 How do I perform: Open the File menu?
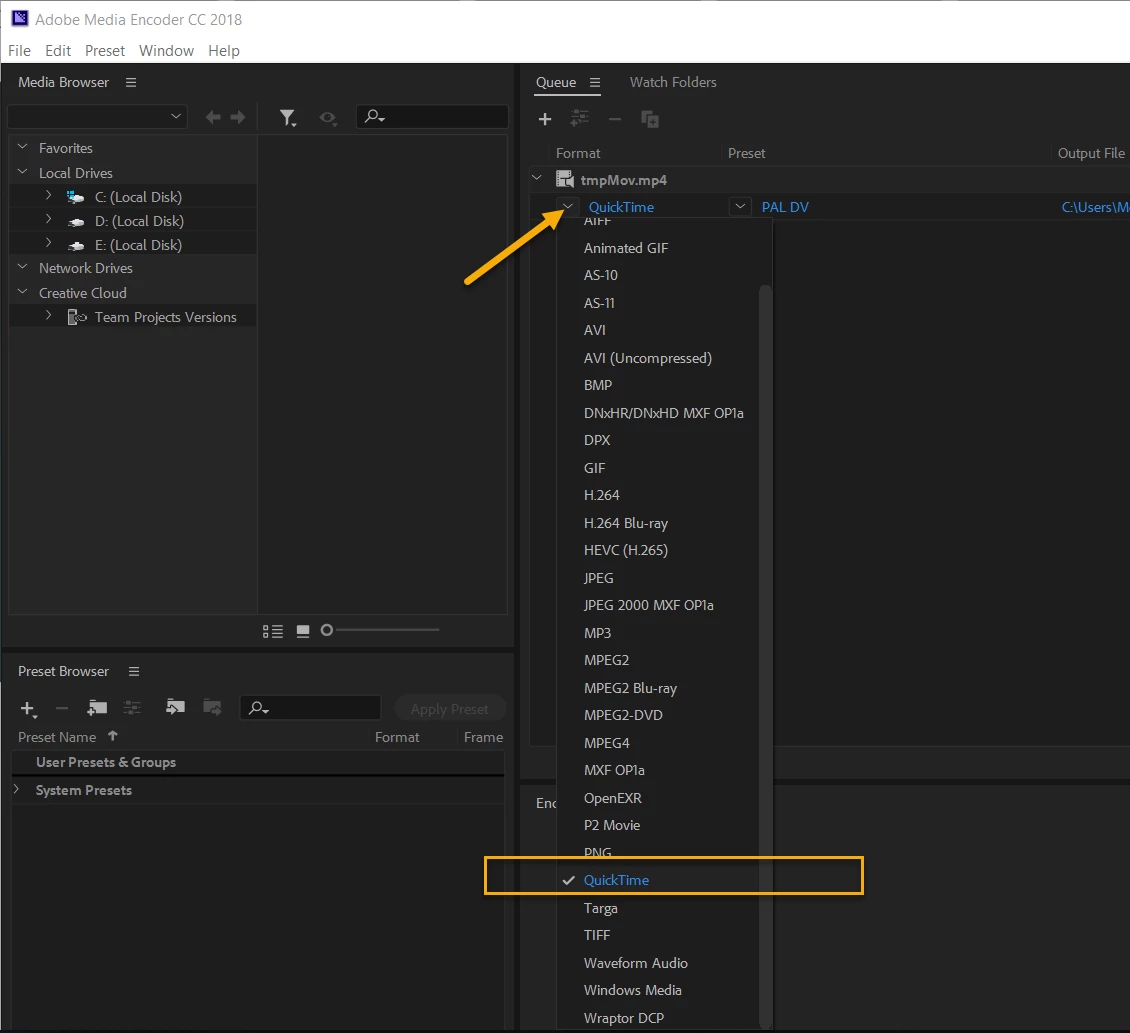click(19, 50)
